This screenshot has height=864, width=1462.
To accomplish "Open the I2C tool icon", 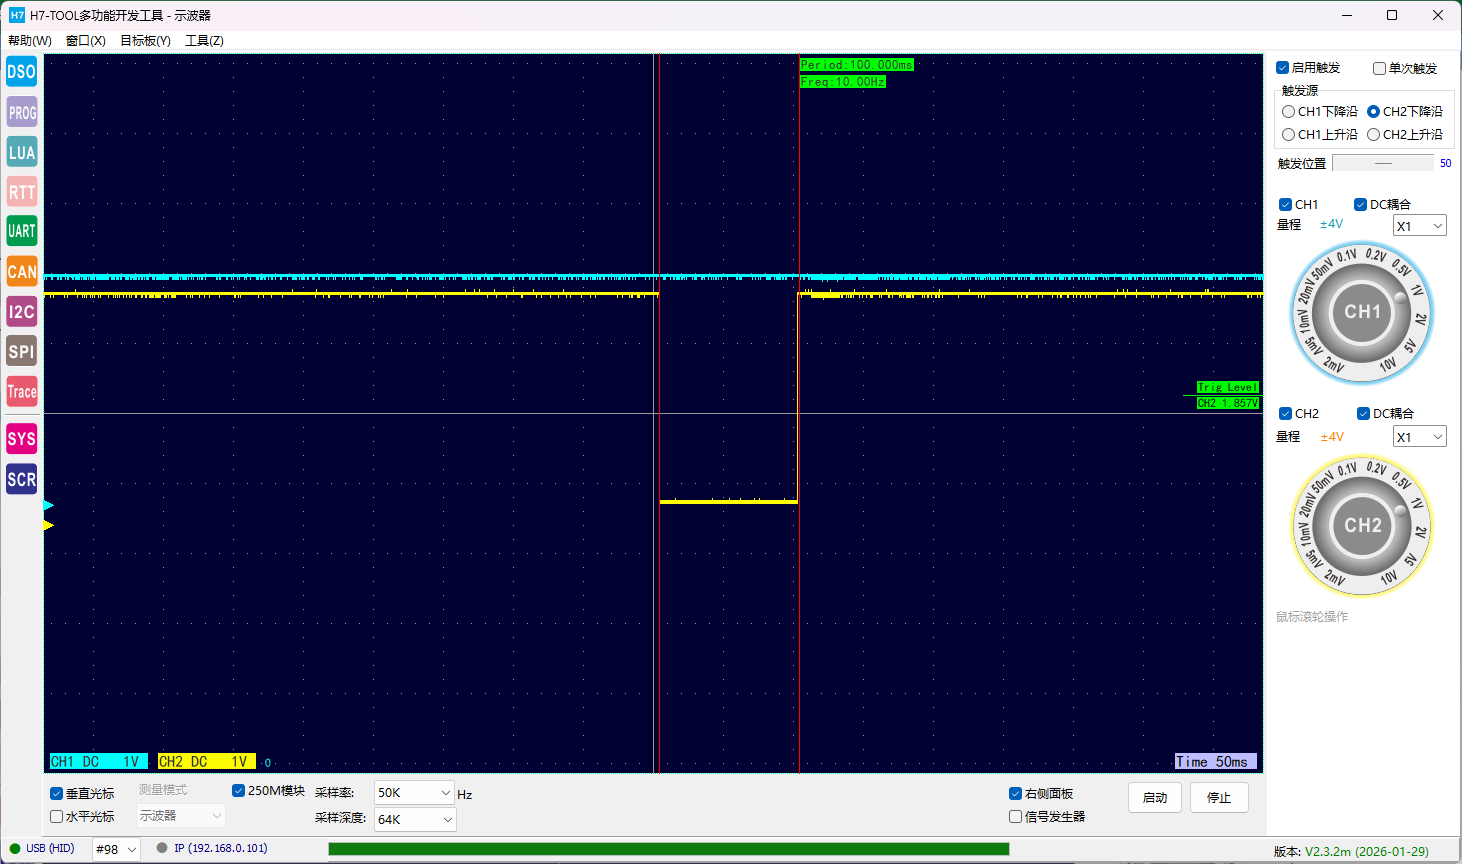I will pyautogui.click(x=21, y=311).
